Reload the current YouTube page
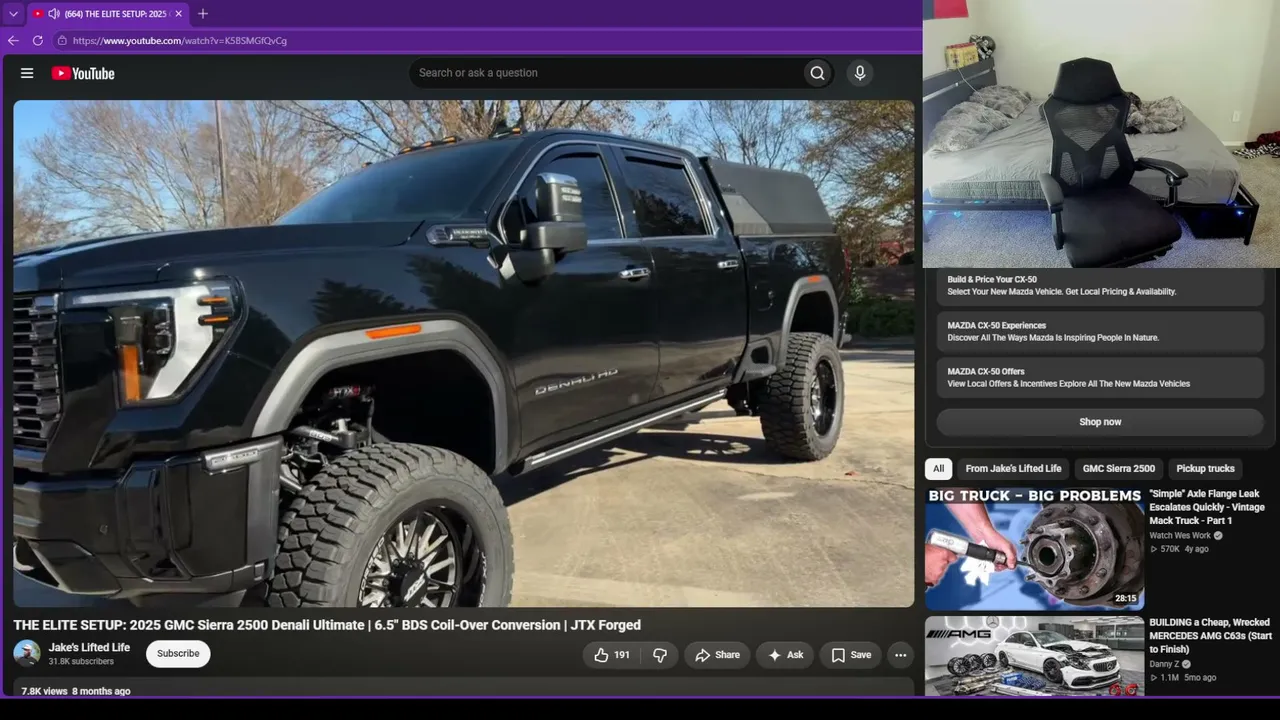Image resolution: width=1280 pixels, height=720 pixels. (38, 41)
